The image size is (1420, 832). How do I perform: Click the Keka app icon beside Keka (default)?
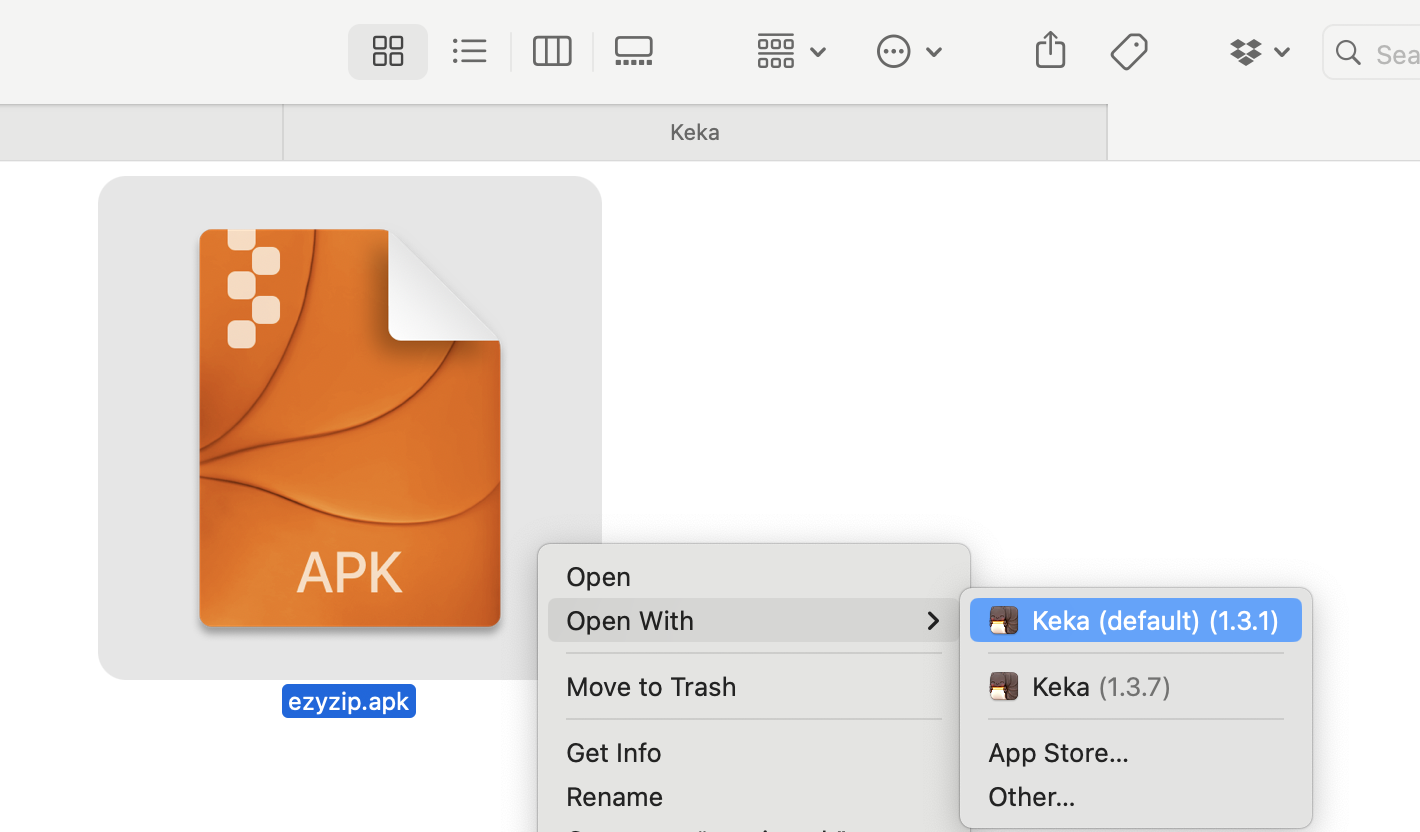tap(1003, 620)
